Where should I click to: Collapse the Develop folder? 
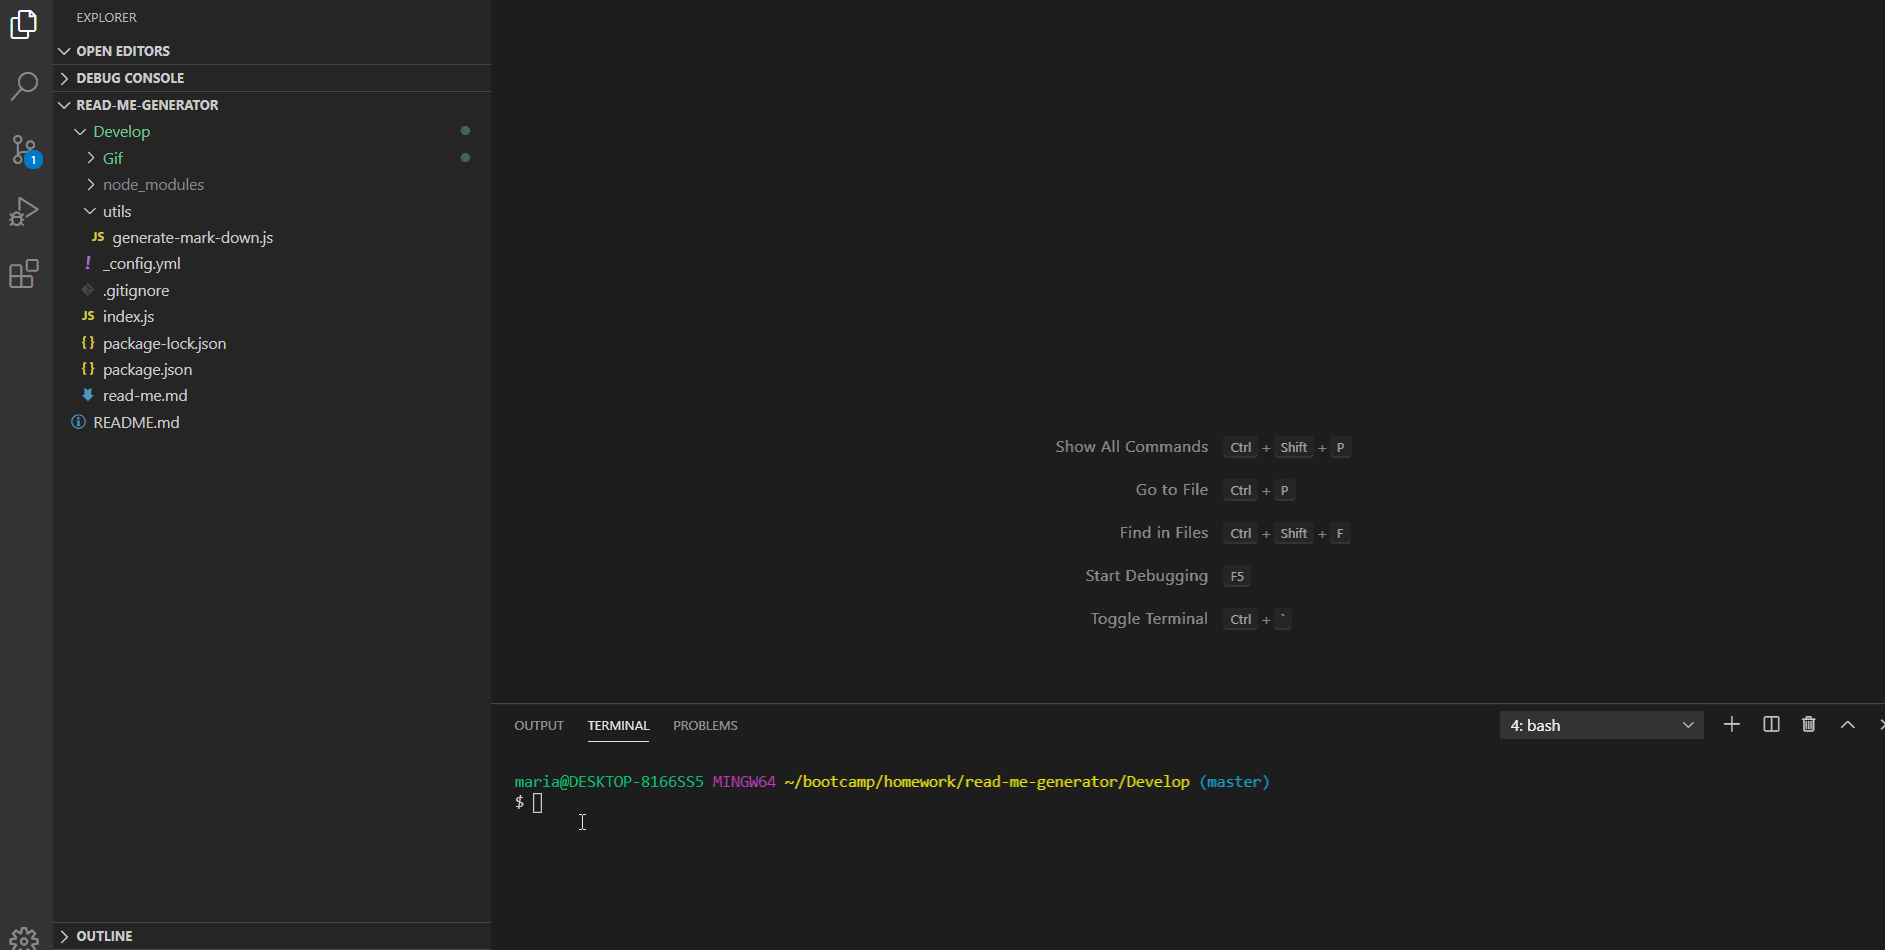[272, 132]
